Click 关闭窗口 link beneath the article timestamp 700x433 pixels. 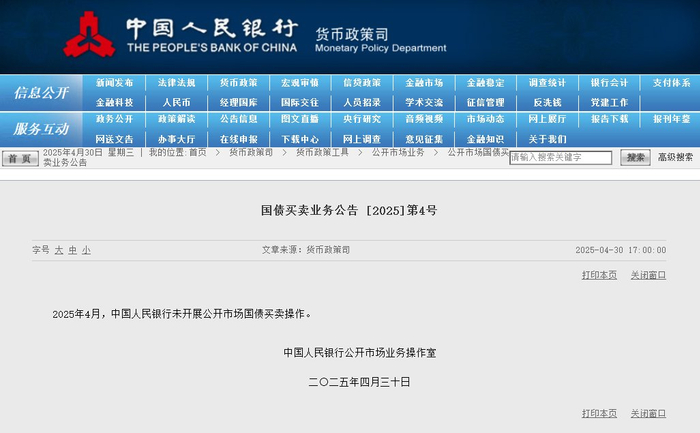click(648, 275)
